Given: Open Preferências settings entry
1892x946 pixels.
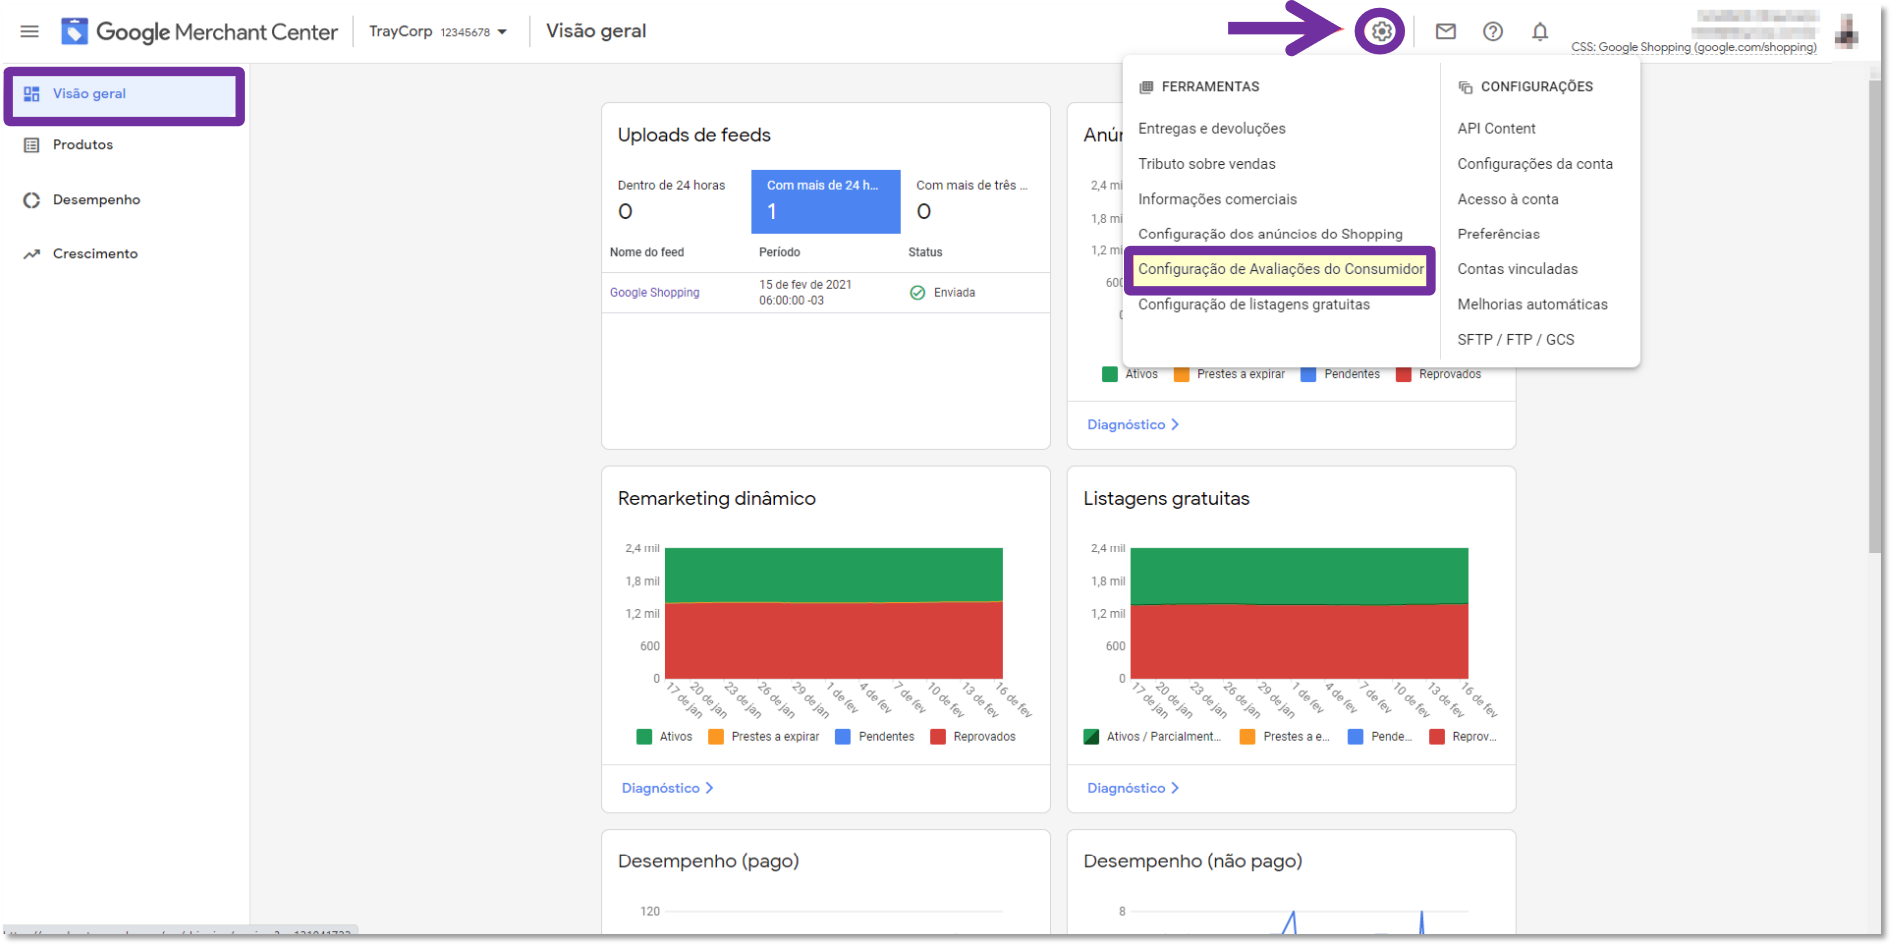Looking at the screenshot, I should point(1498,234).
